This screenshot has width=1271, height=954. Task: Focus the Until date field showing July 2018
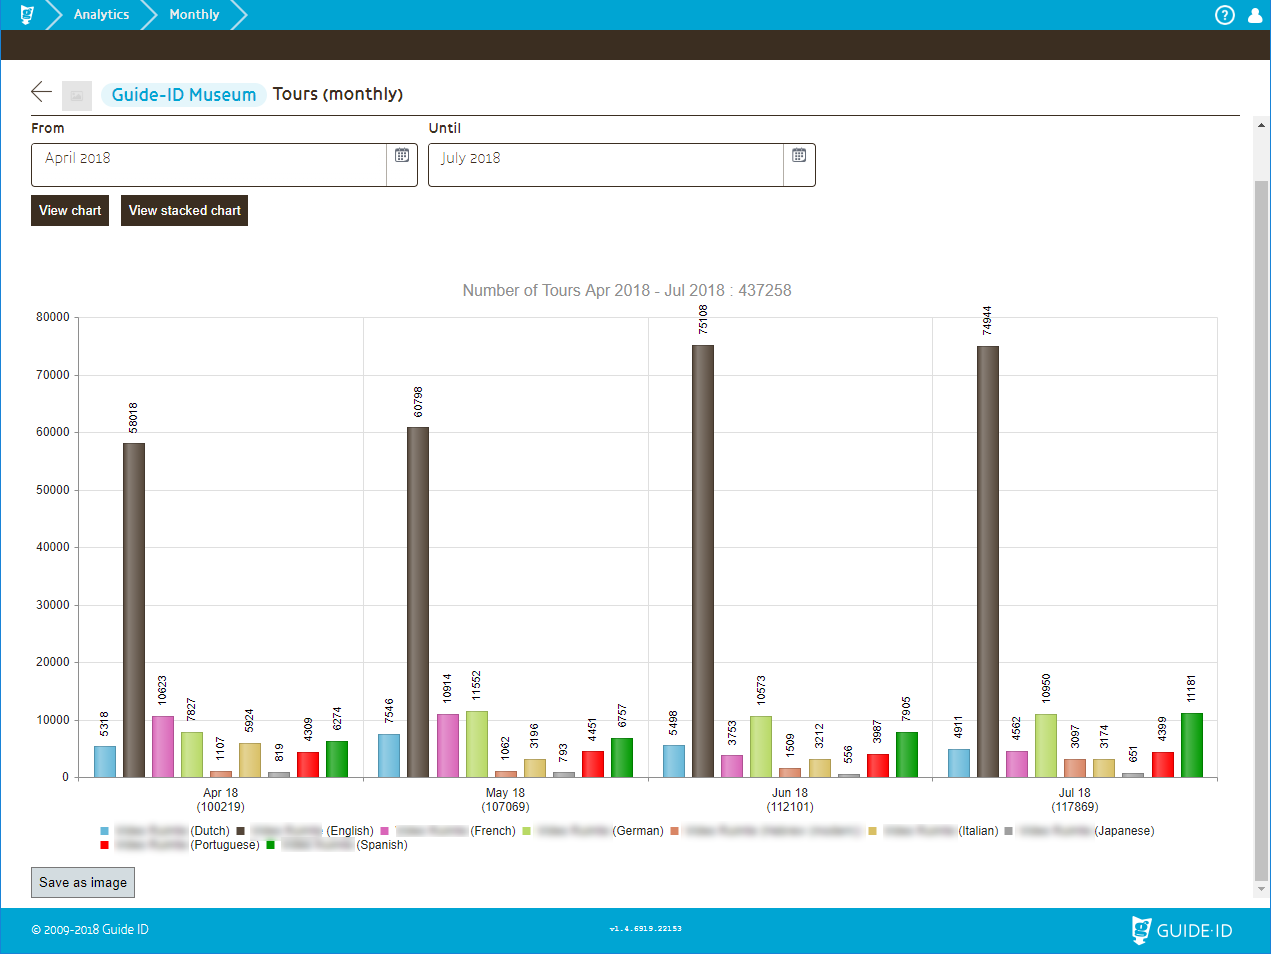[x=606, y=165]
